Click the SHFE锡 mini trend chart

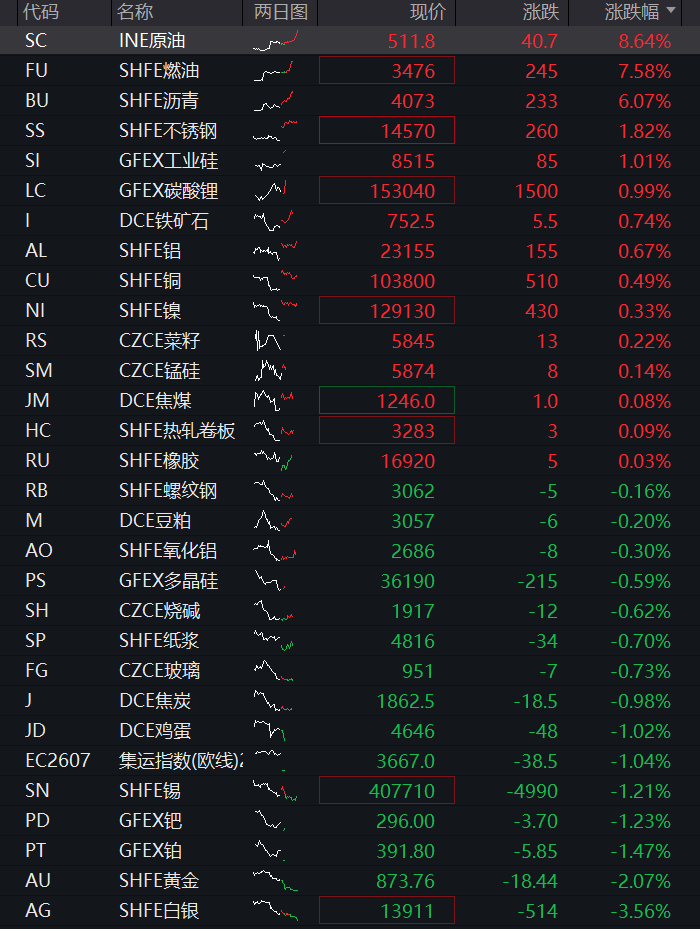tap(276, 791)
